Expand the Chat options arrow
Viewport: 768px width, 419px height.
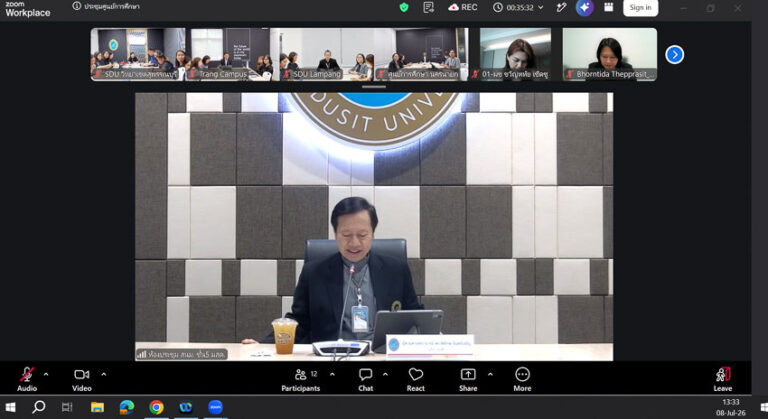coord(385,374)
